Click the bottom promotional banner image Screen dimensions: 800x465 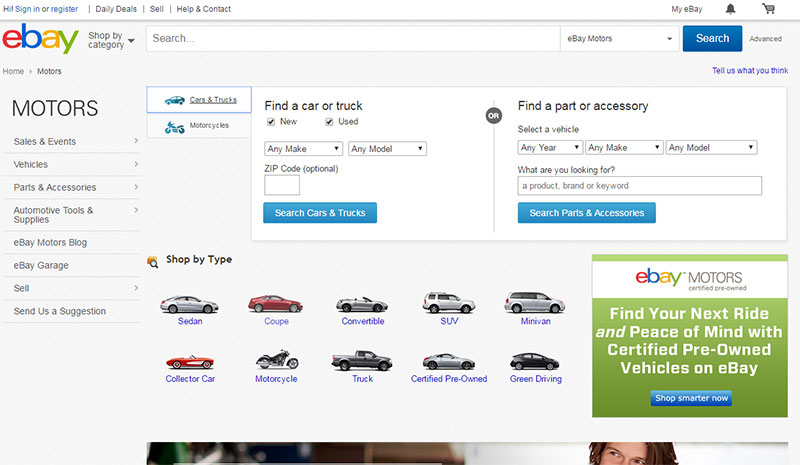[467, 453]
